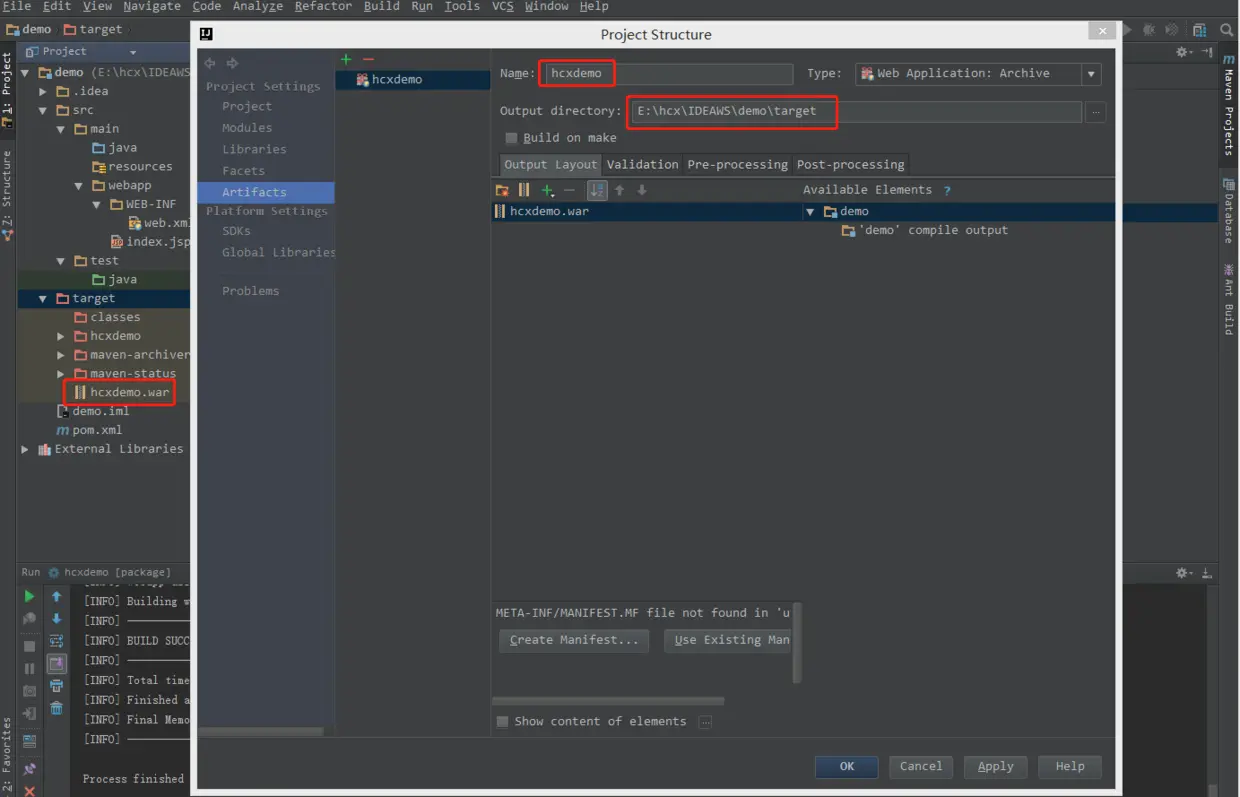Select Modules in Project Settings
The image size is (1240, 797).
(x=247, y=128)
